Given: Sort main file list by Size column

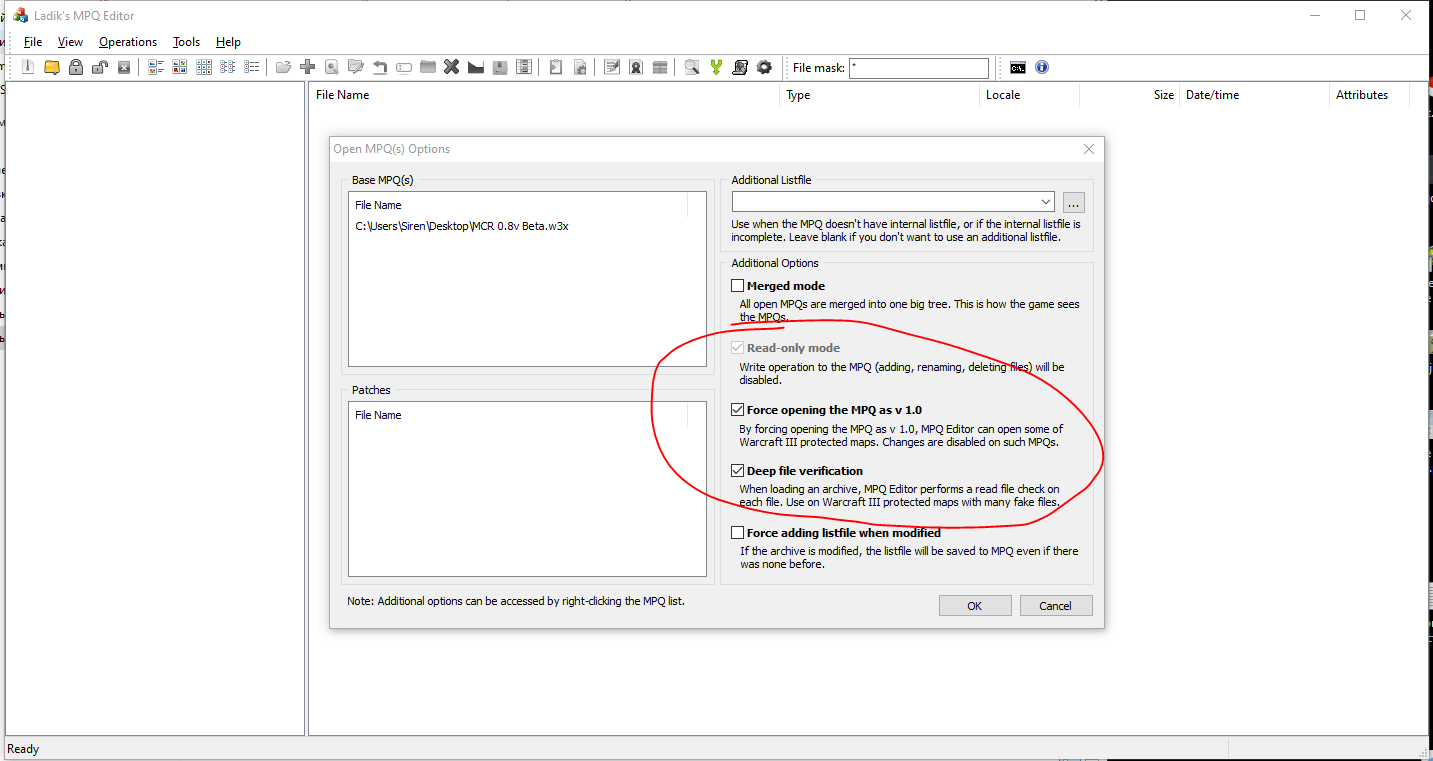Looking at the screenshot, I should [x=1130, y=95].
